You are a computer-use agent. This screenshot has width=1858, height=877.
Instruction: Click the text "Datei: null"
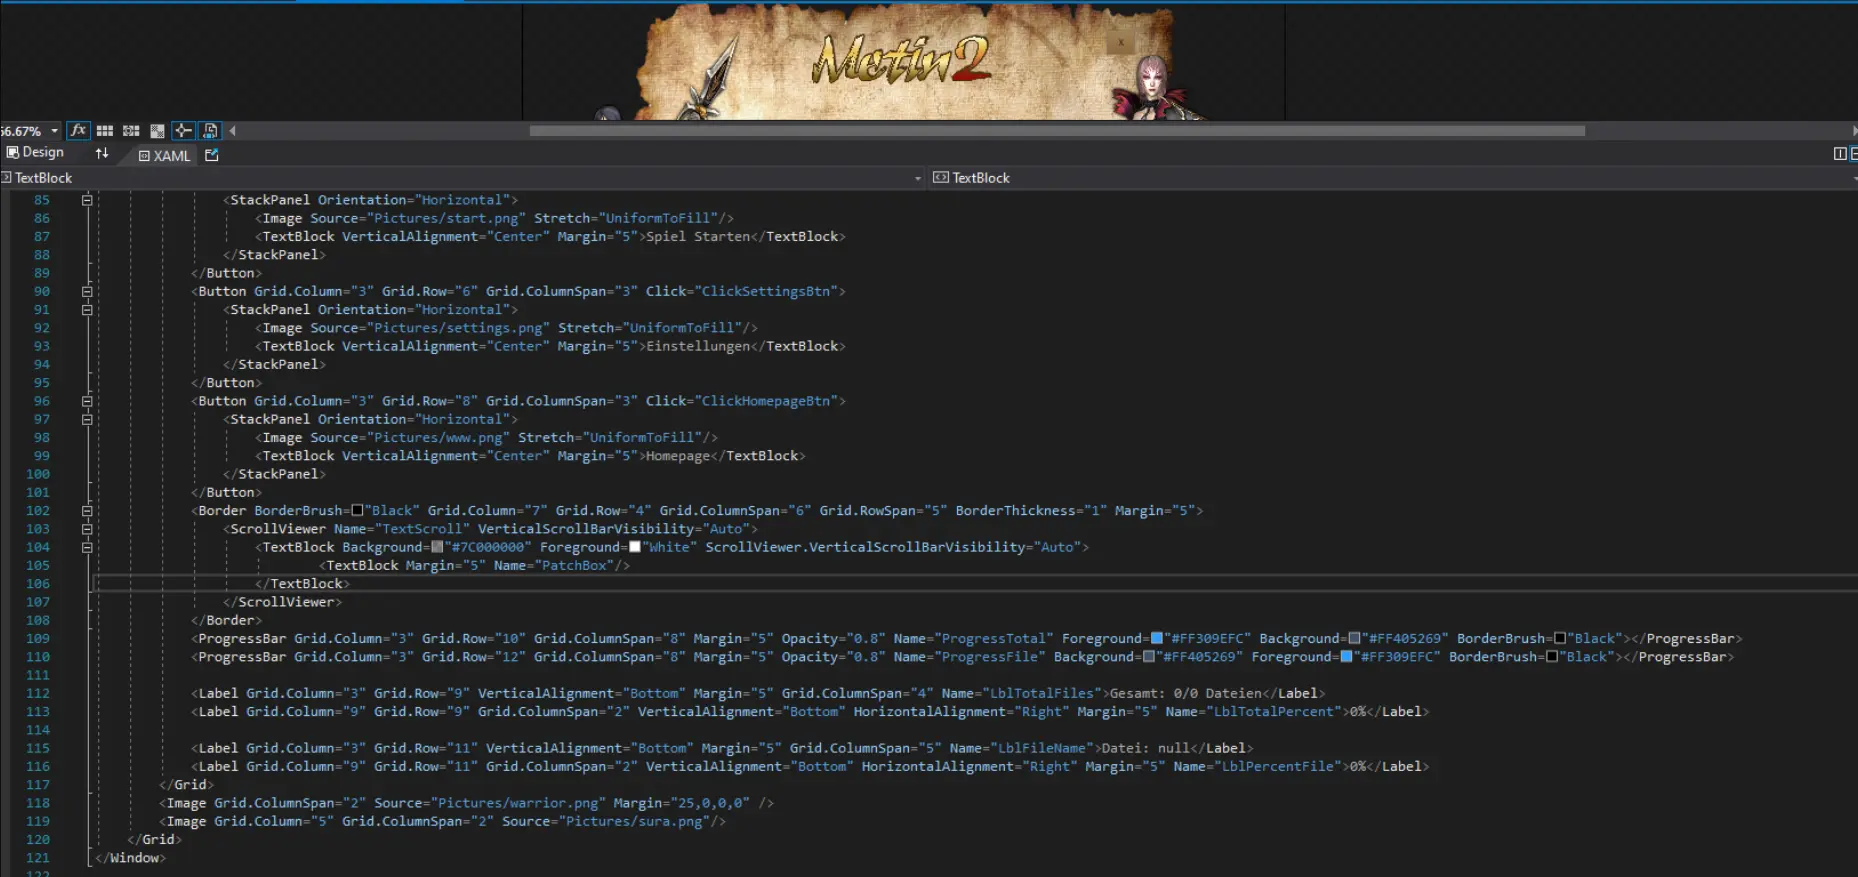[x=1146, y=749]
